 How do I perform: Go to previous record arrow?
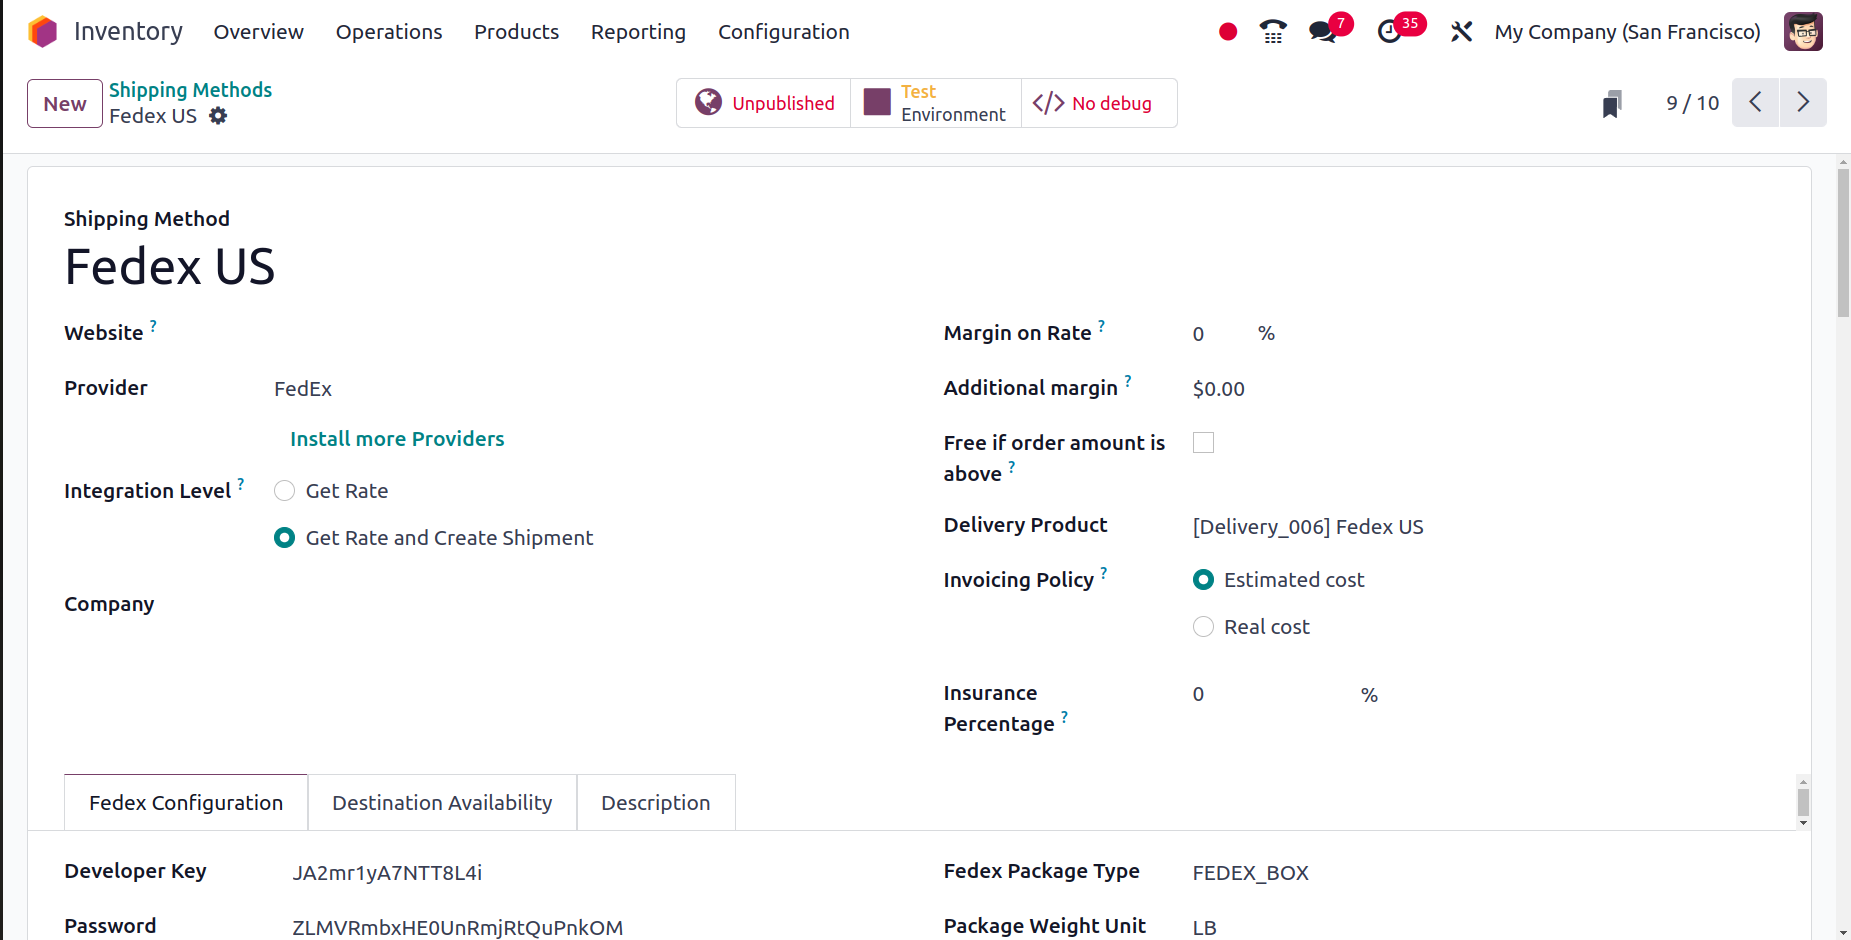pyautogui.click(x=1755, y=102)
